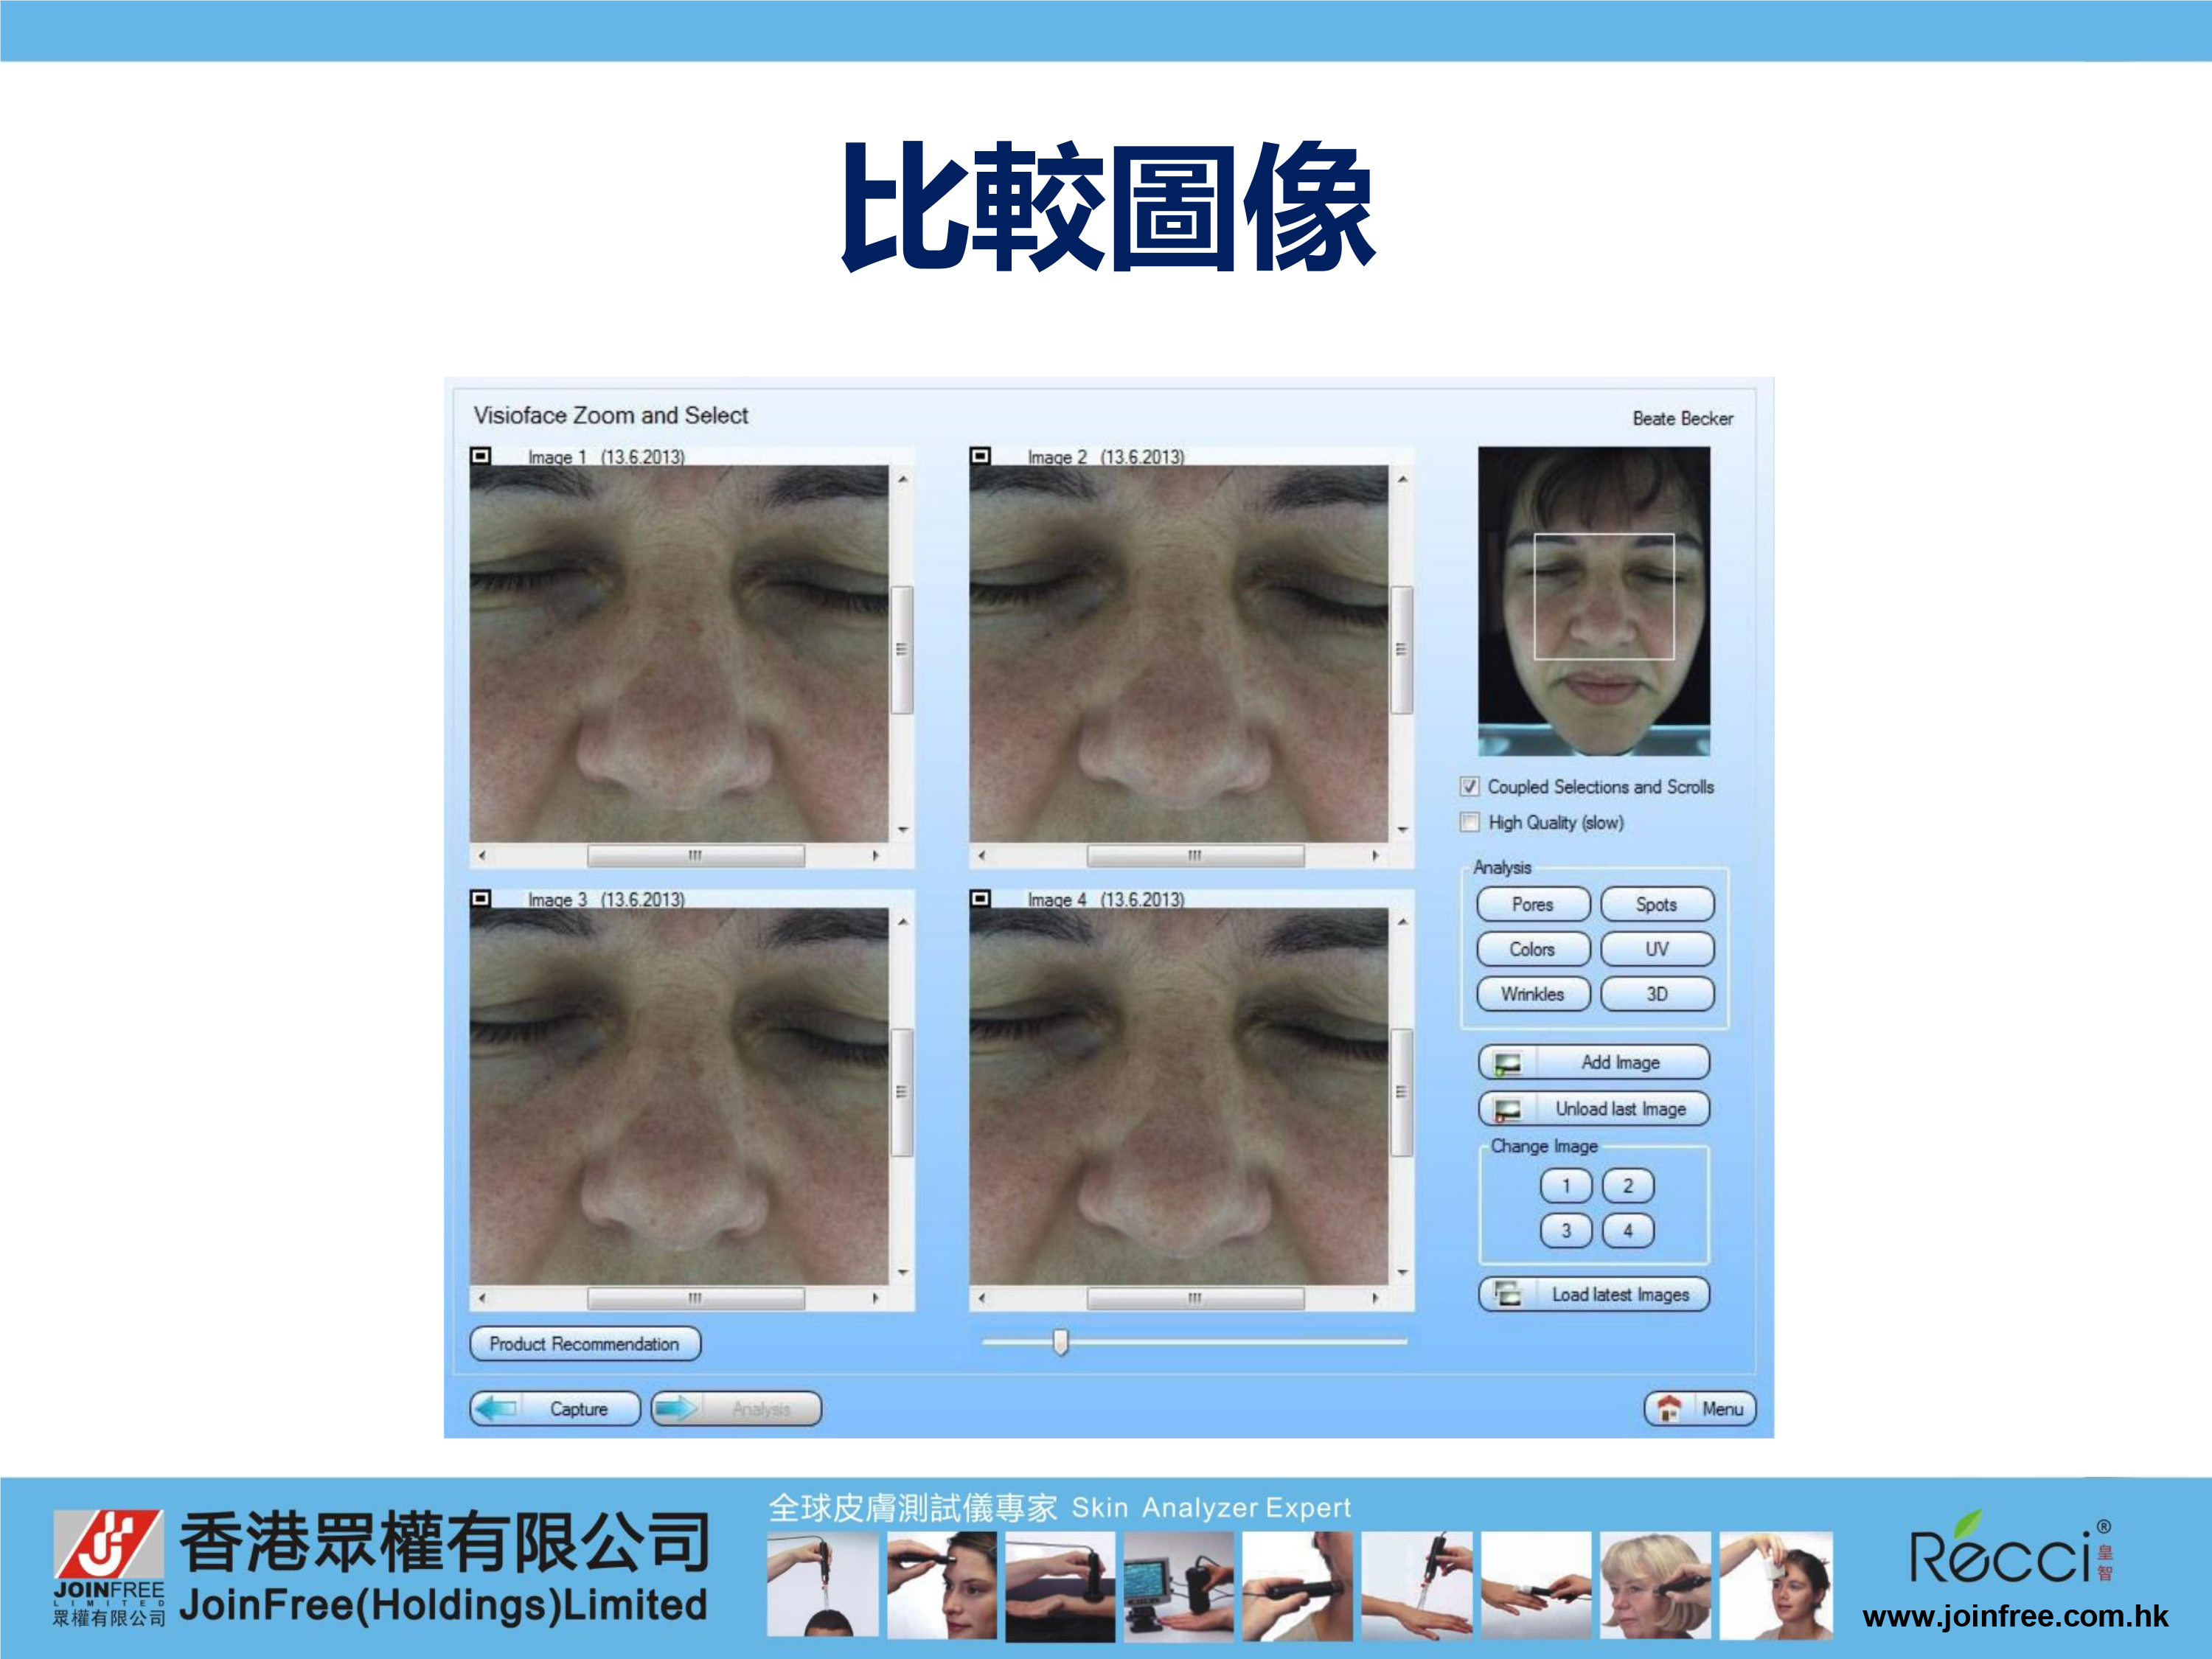The width and height of the screenshot is (2212, 1659).
Task: Click the zoom slider handle
Action: click(1061, 1342)
